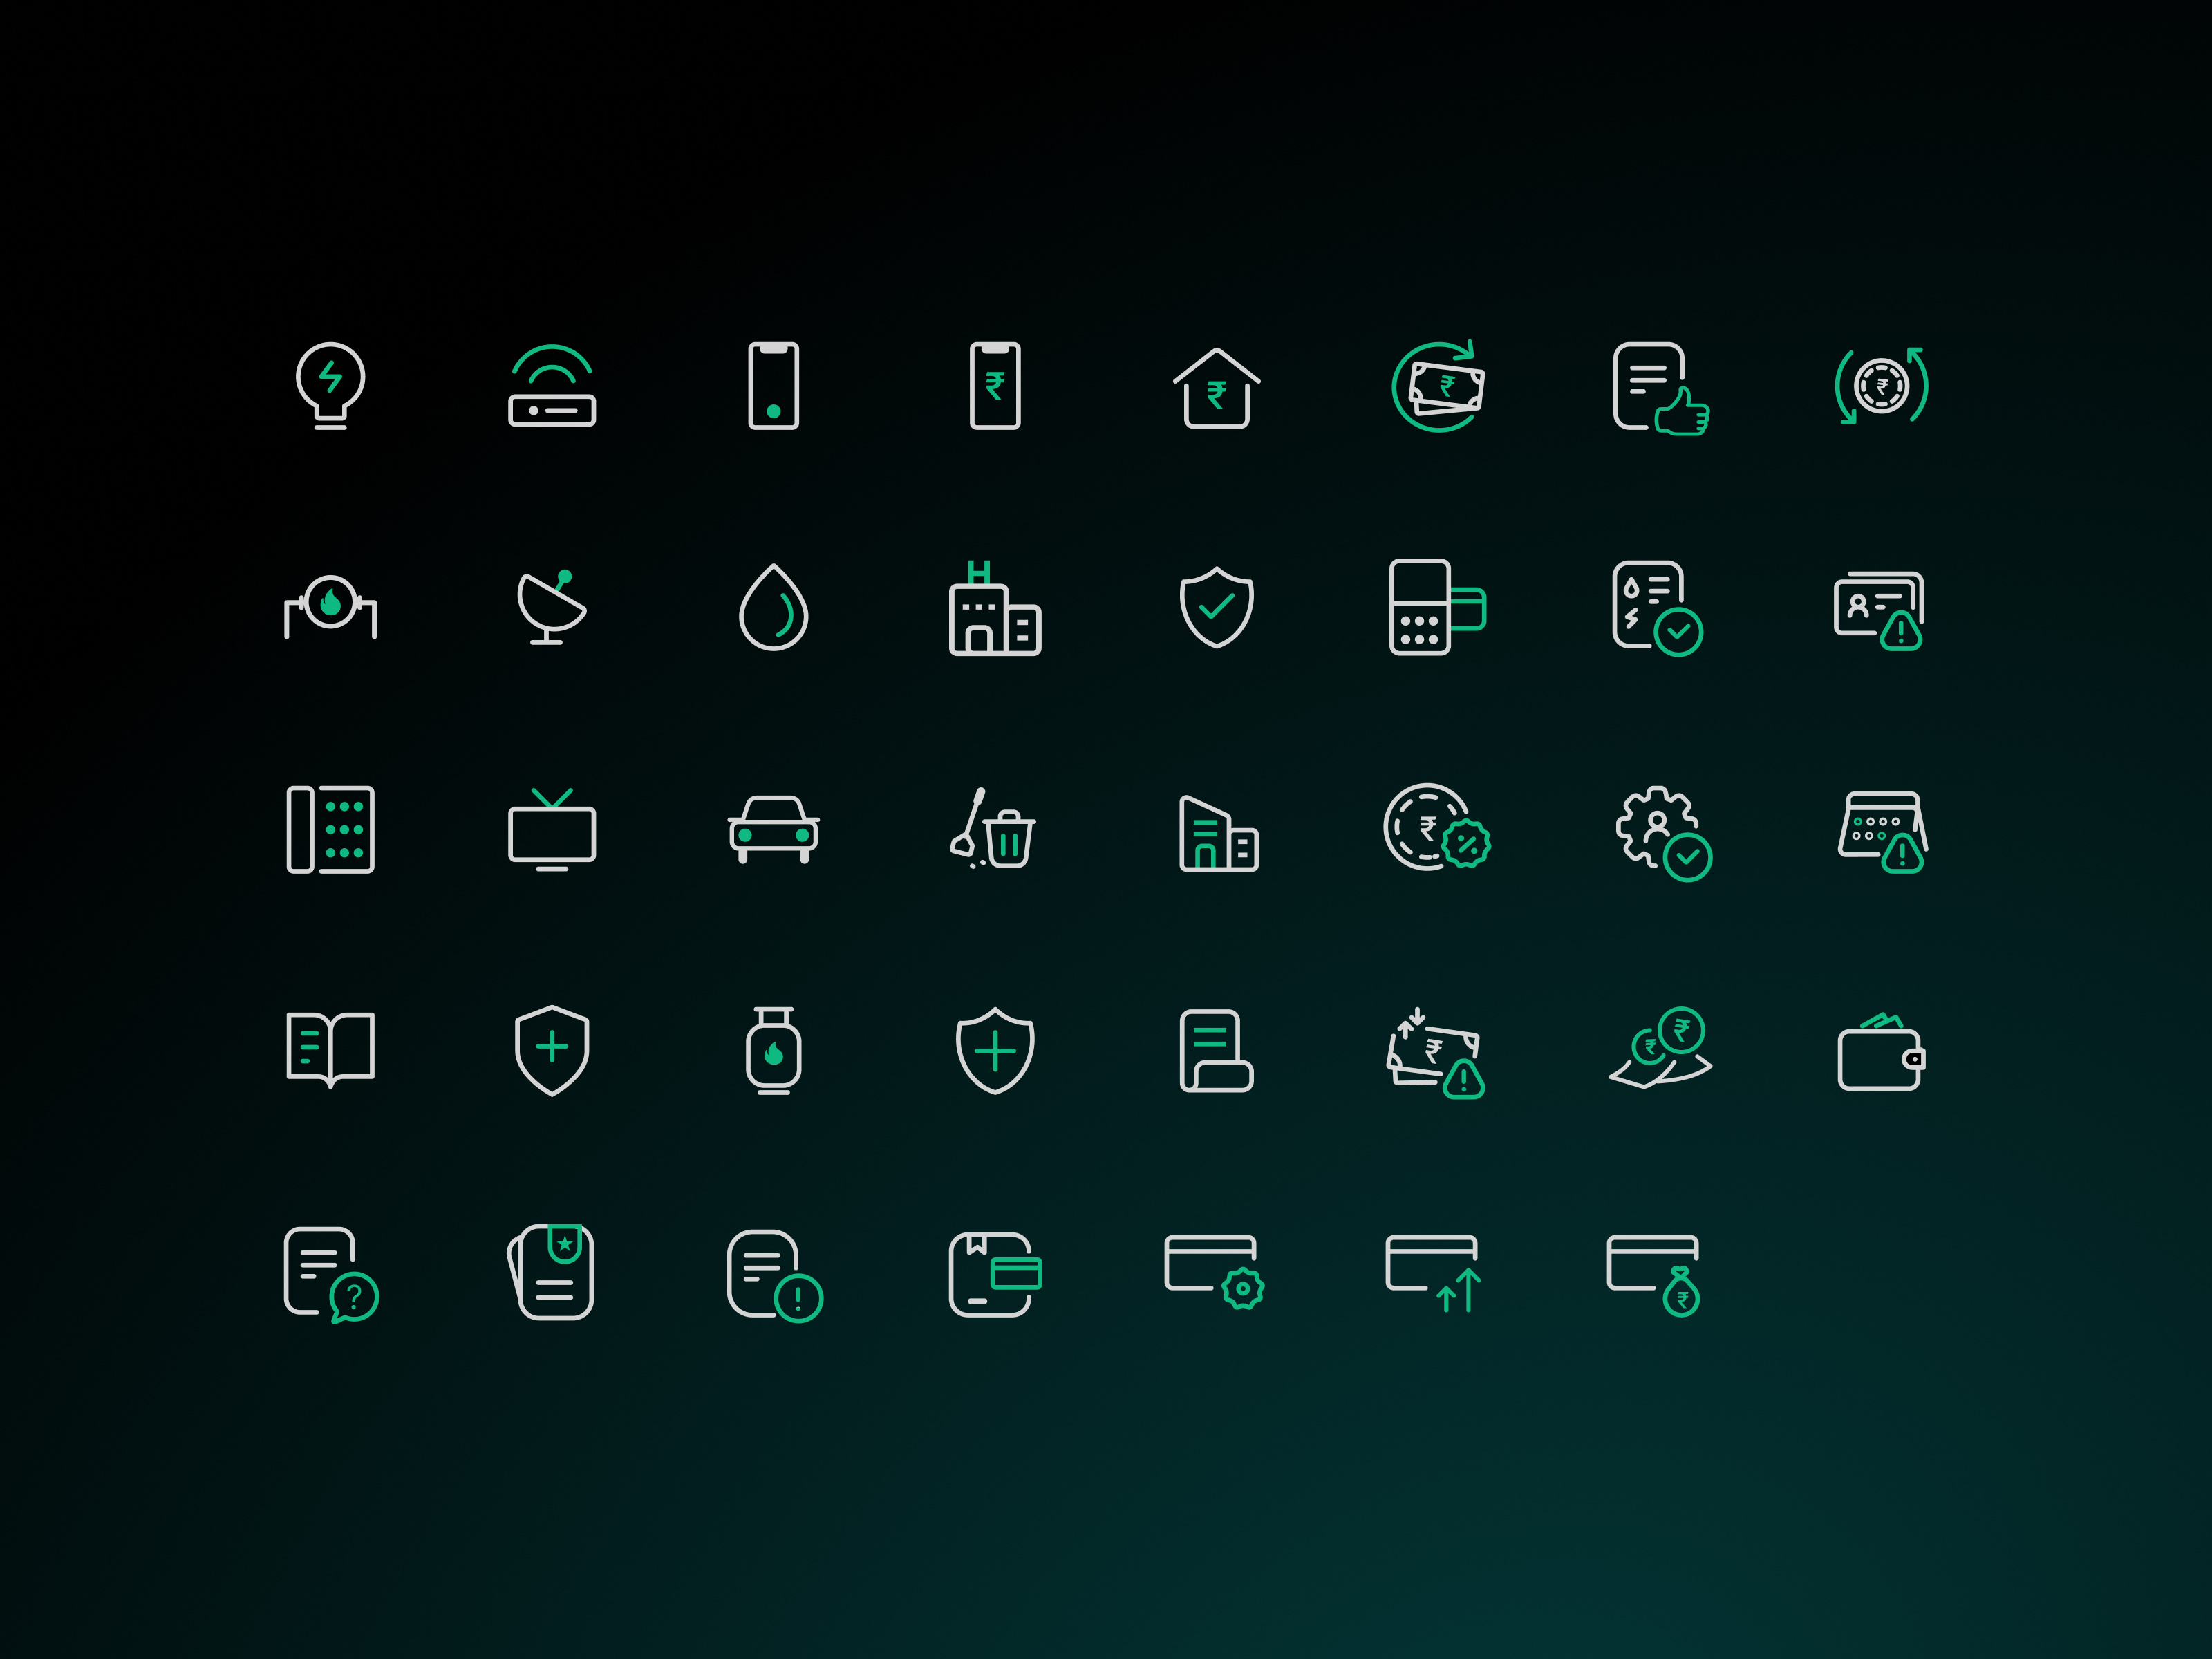Select the water droplet icon
Viewport: 2212px width, 1659px height.
773,608
